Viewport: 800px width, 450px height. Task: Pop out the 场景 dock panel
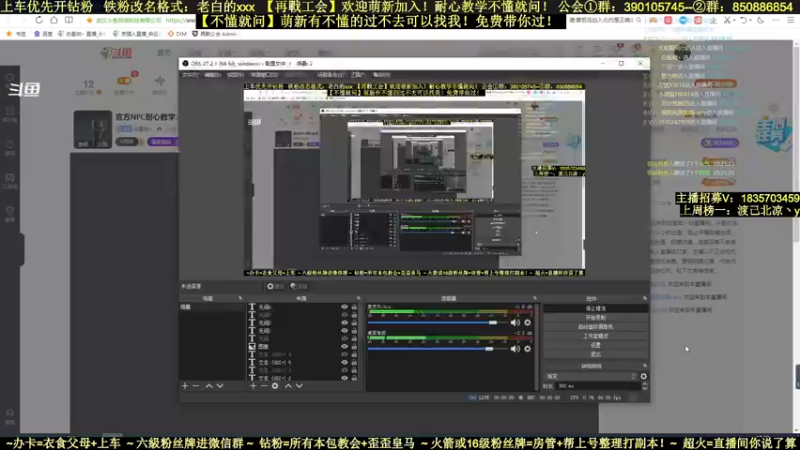240,298
